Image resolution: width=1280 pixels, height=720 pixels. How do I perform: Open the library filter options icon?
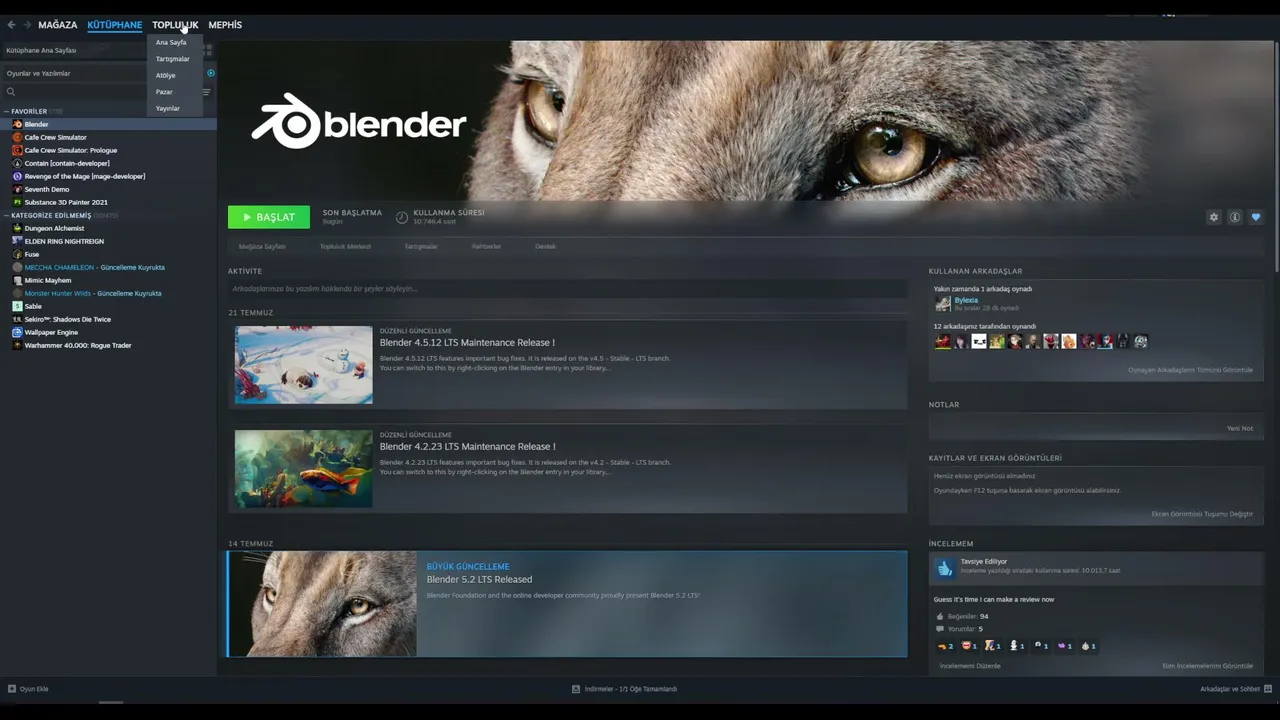[x=206, y=92]
